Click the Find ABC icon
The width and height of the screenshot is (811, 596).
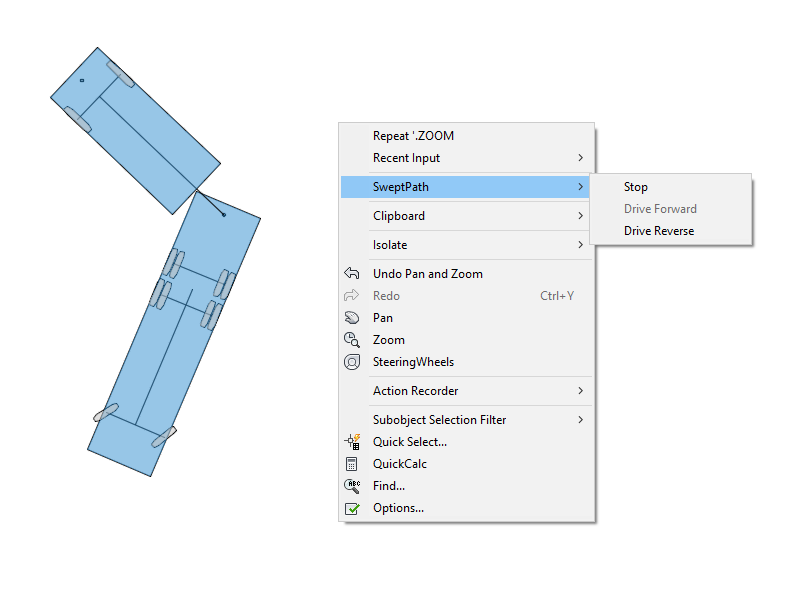352,485
